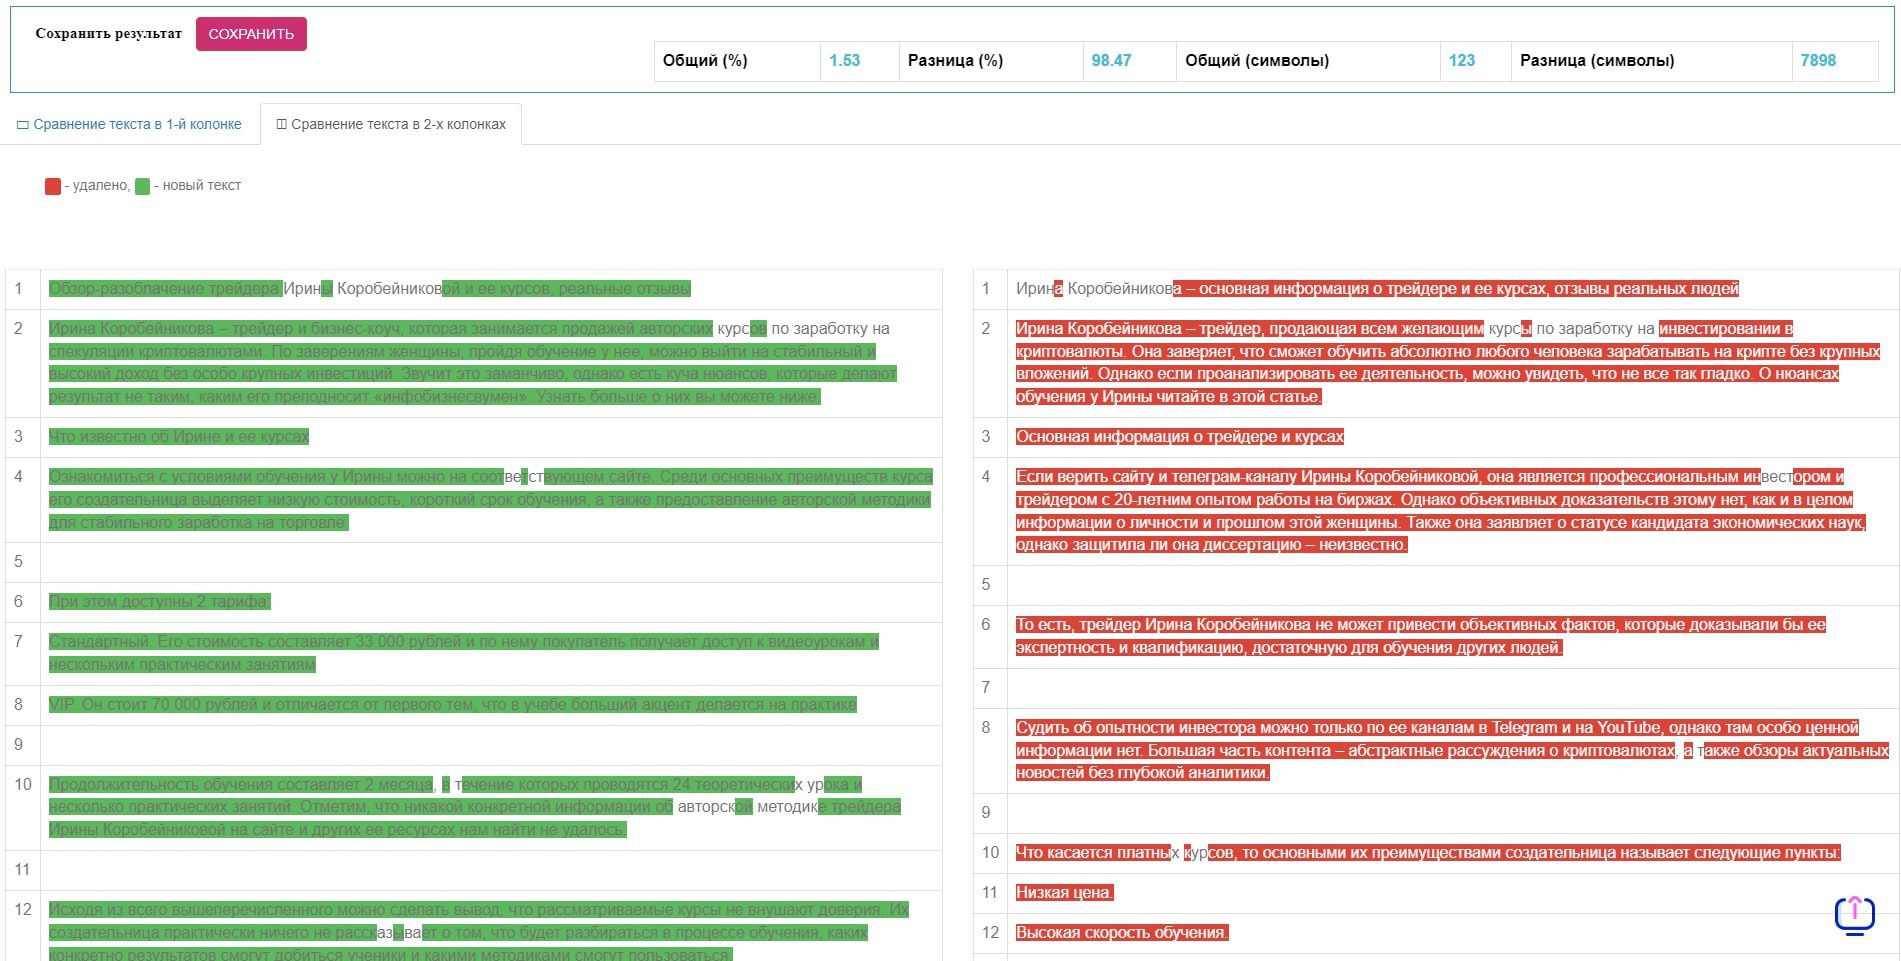
Task: Click the Общий (%) value 1.53
Action: (844, 60)
